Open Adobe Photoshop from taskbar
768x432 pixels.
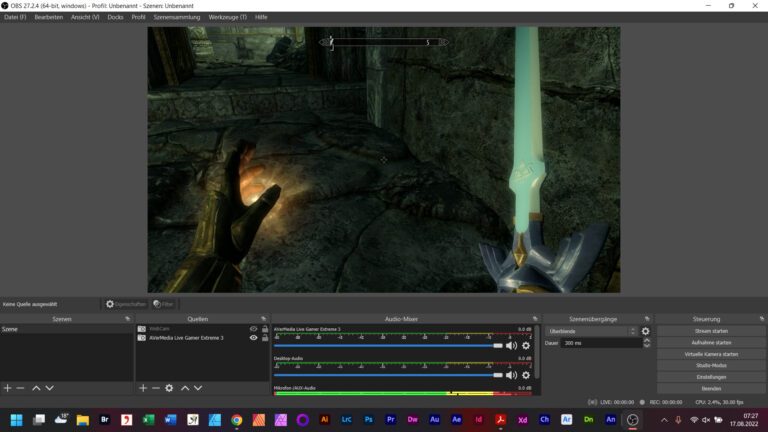pos(368,420)
